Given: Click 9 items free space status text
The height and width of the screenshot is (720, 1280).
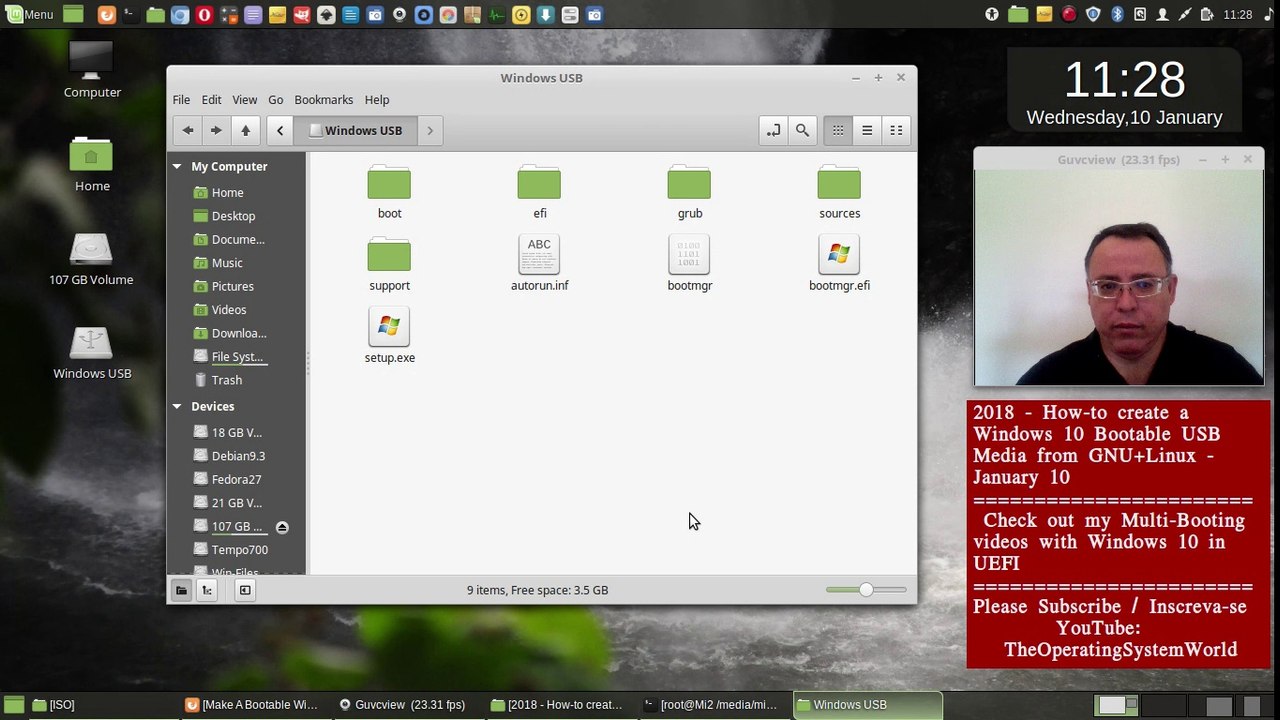Looking at the screenshot, I should click(537, 590).
